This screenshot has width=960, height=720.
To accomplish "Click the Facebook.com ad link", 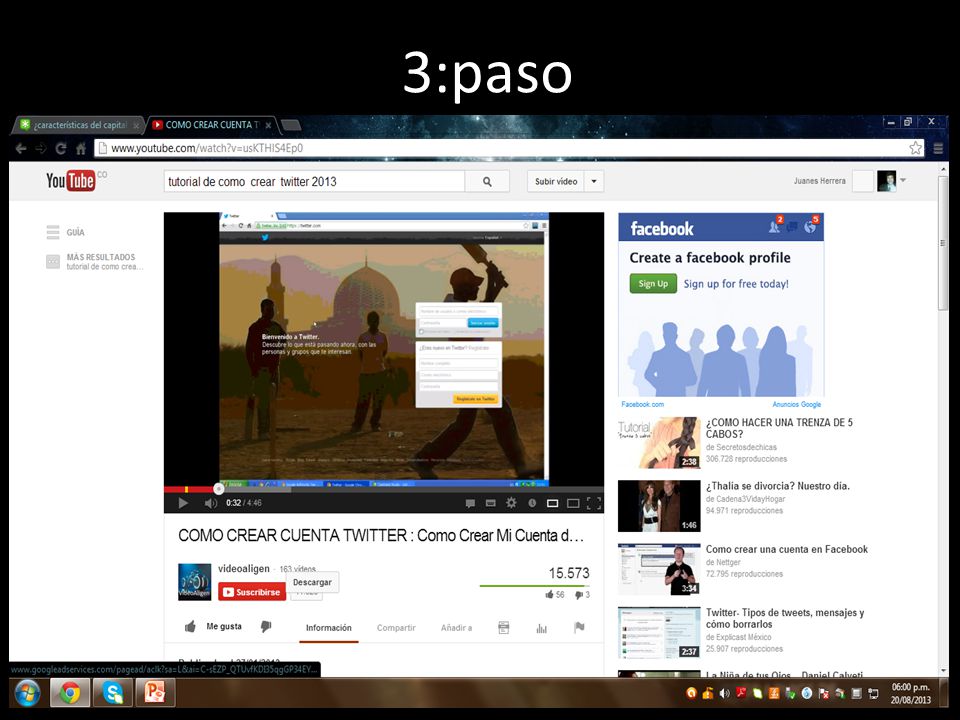I will (642, 404).
